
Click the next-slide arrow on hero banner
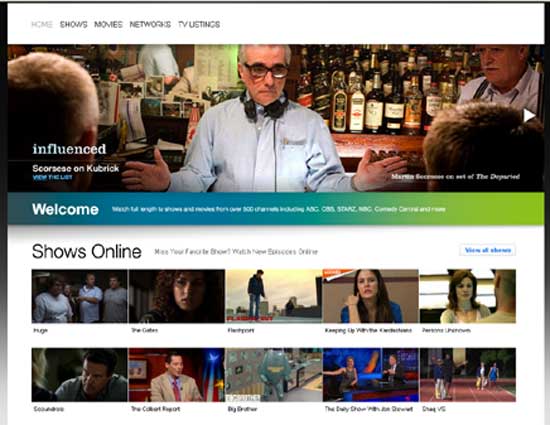point(529,115)
